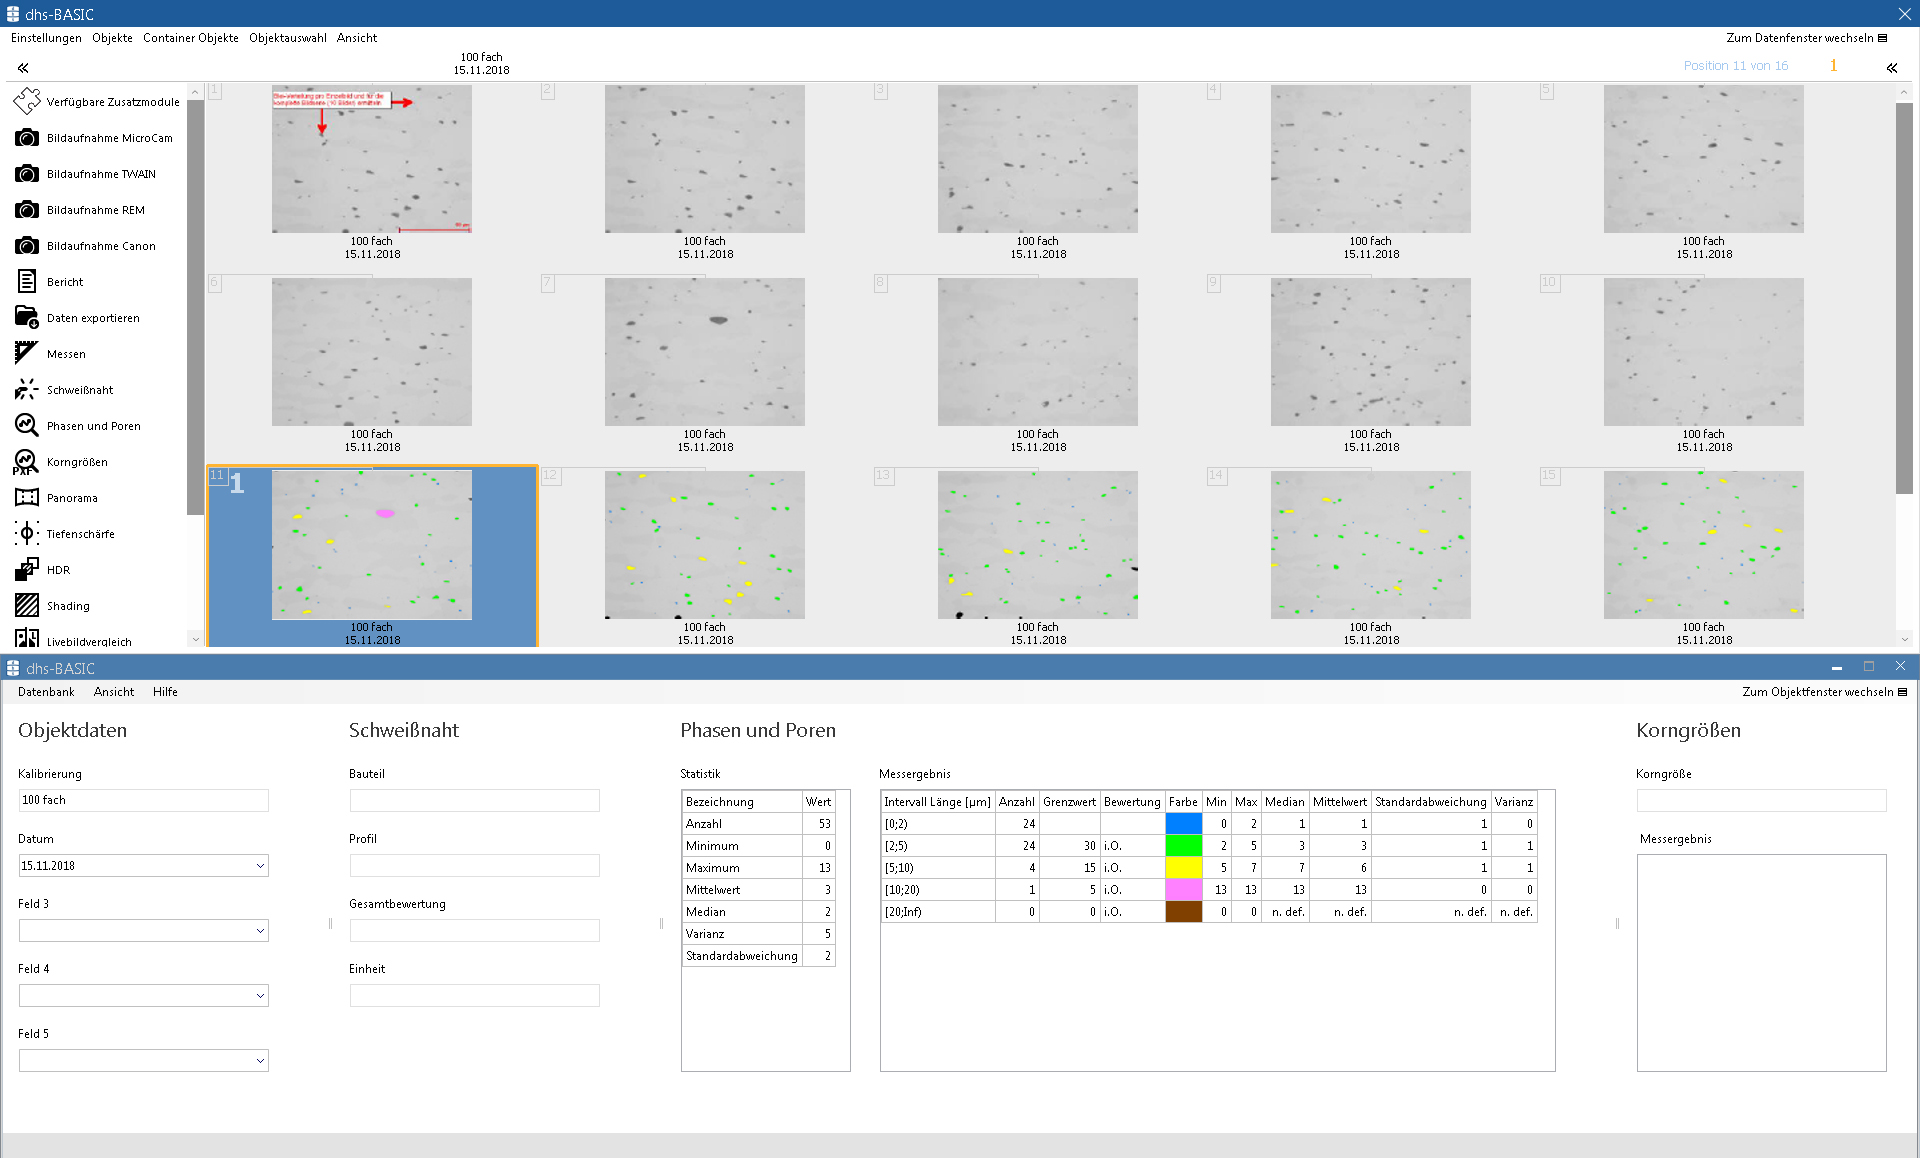Expand the Feld 3 dropdown

pyautogui.click(x=259, y=930)
